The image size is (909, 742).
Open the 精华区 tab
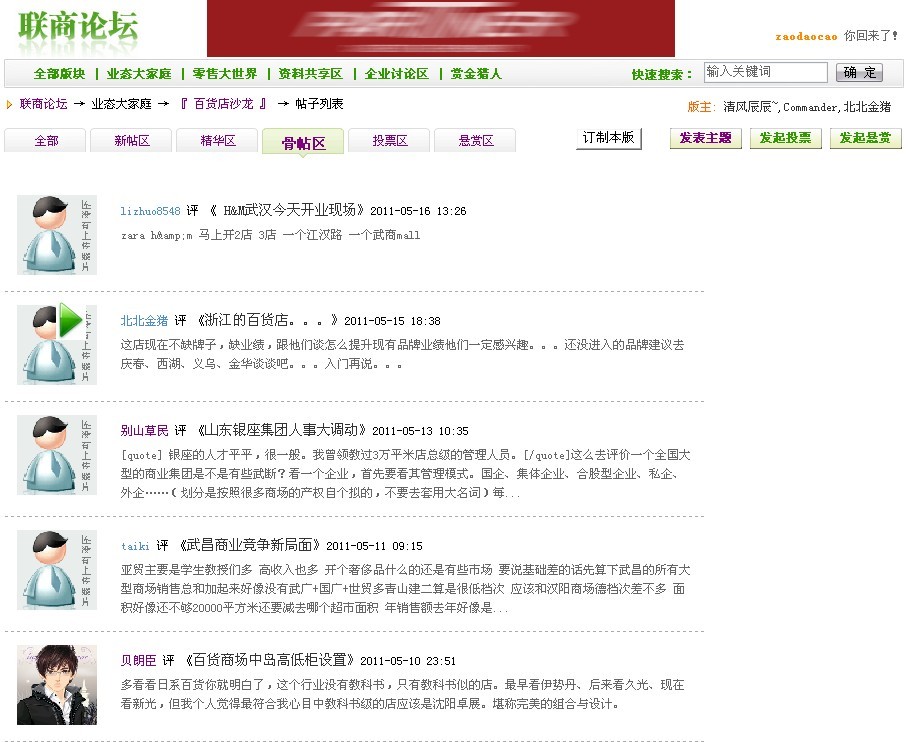point(217,141)
